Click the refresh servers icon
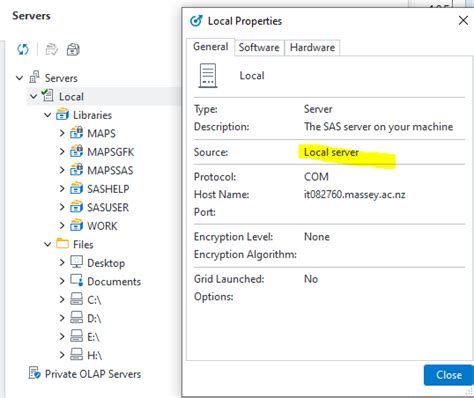Screen dimensions: 474x398 [x=23, y=49]
